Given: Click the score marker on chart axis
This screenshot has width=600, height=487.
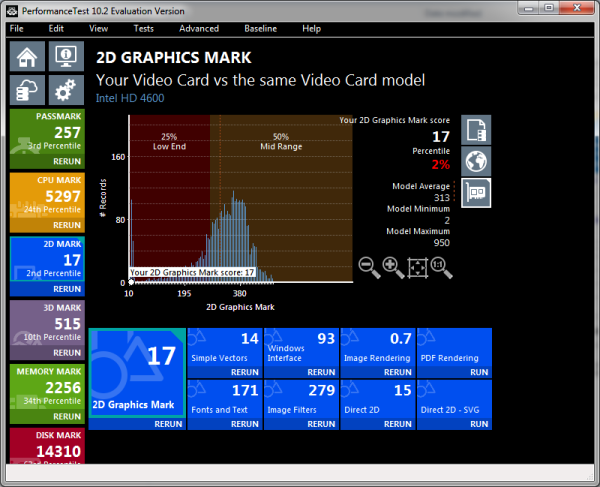Looking at the screenshot, I should coord(131,282).
